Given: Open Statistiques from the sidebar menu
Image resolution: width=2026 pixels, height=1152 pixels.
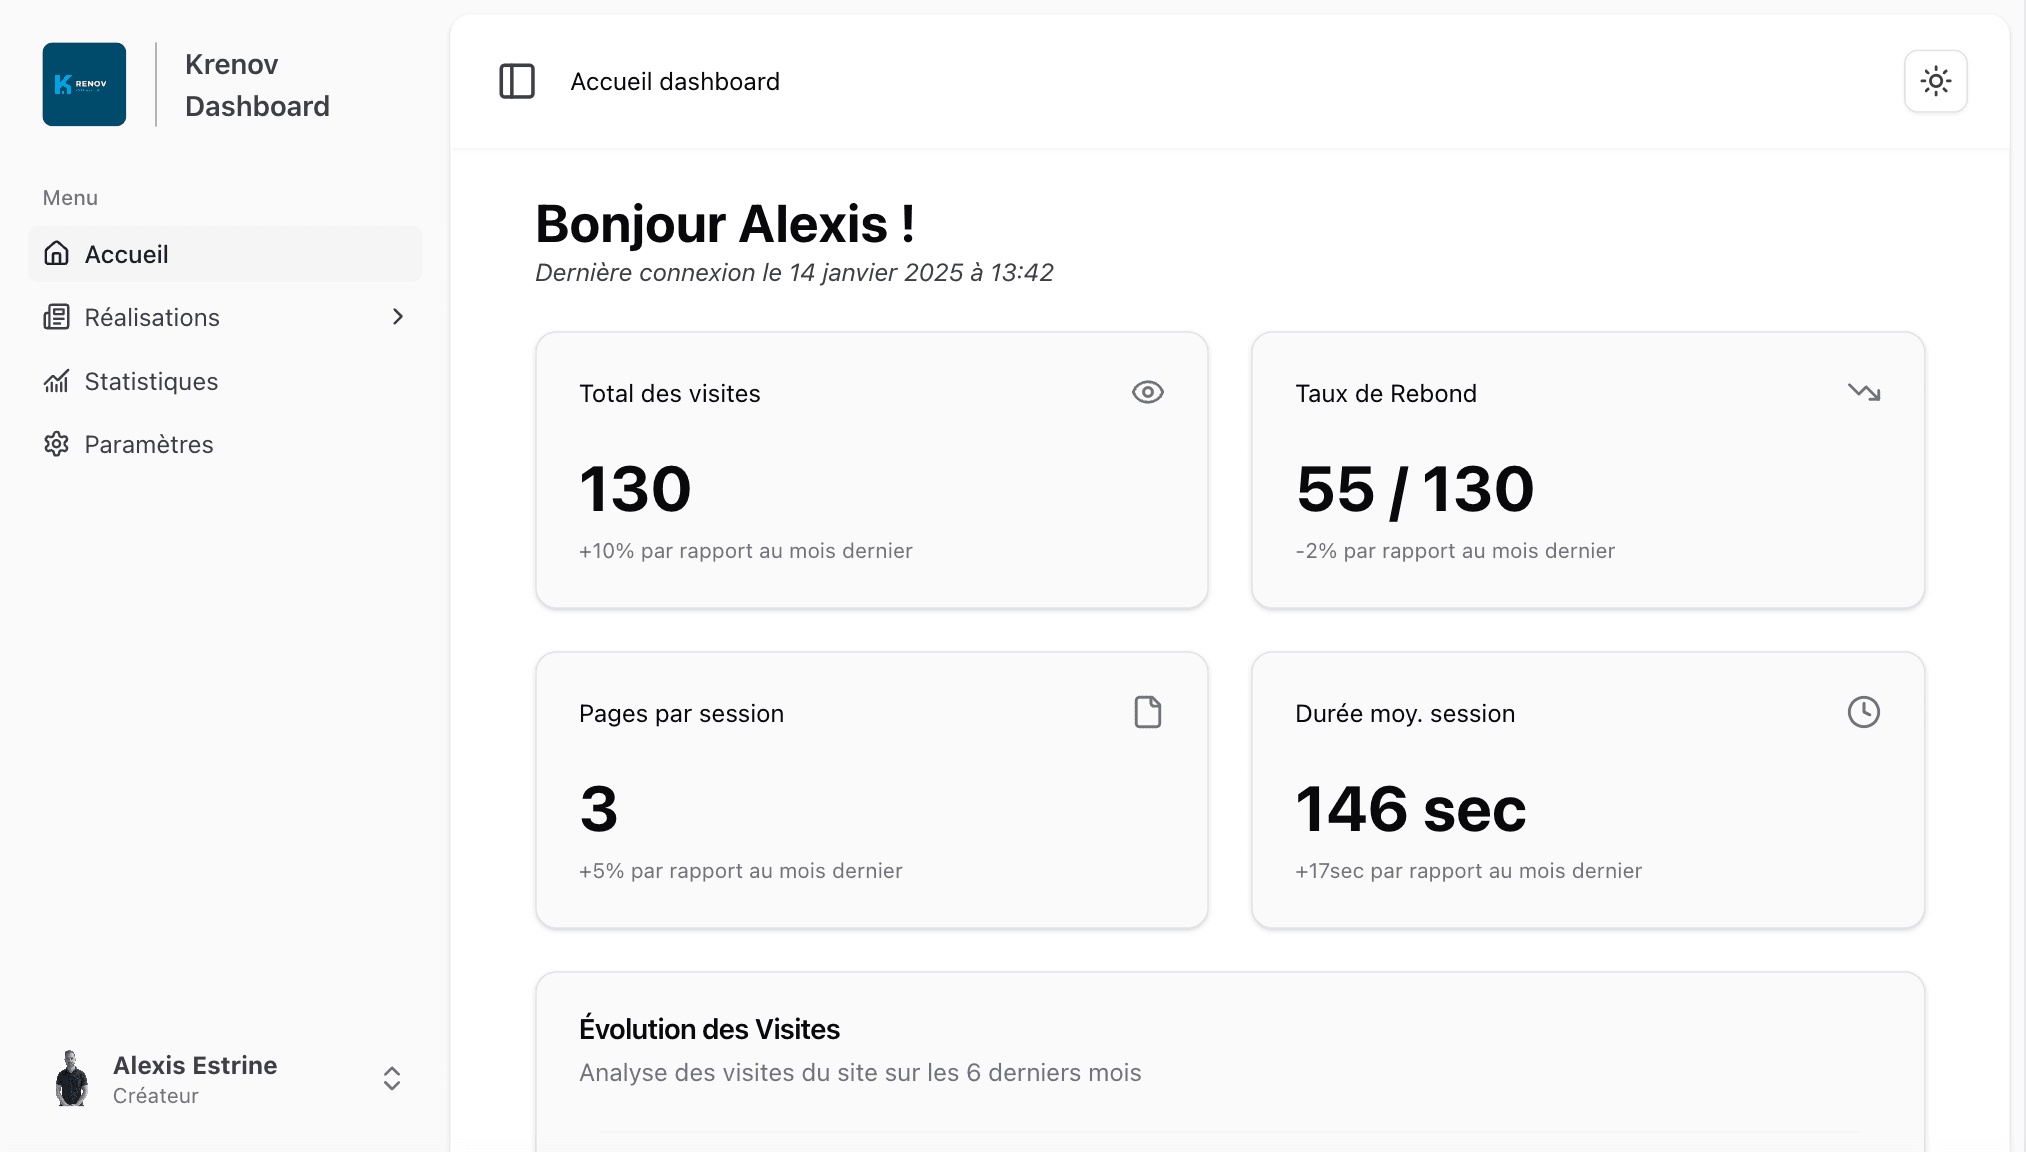Looking at the screenshot, I should pos(151,381).
